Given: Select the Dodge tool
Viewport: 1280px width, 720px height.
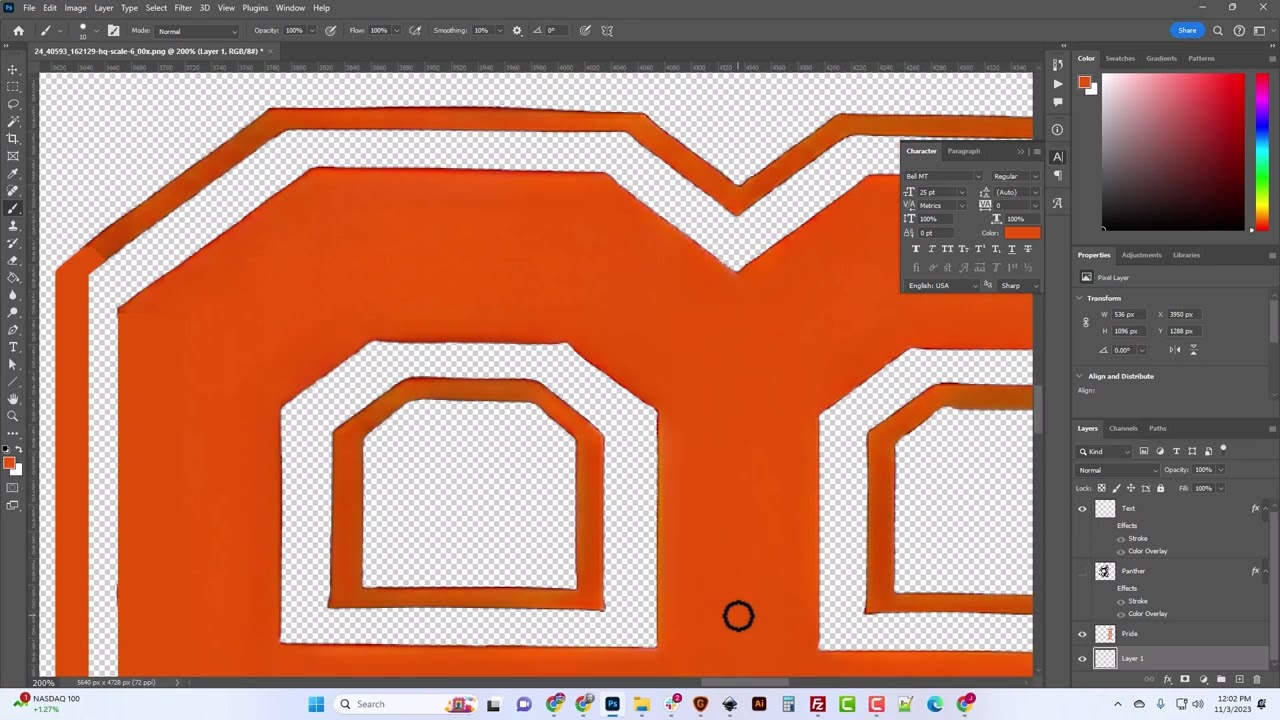Looking at the screenshot, I should tap(13, 312).
